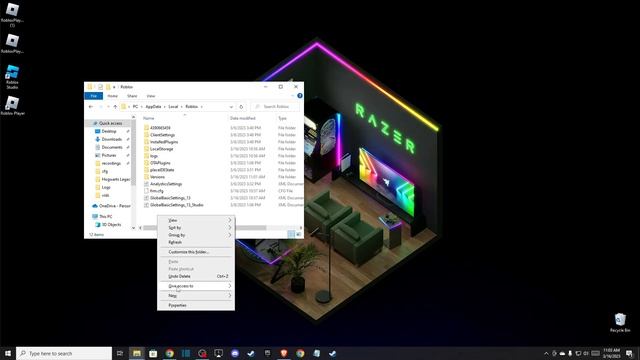
Task: Open the Roblox Studio desktop shortcut
Action: pyautogui.click(x=12, y=77)
